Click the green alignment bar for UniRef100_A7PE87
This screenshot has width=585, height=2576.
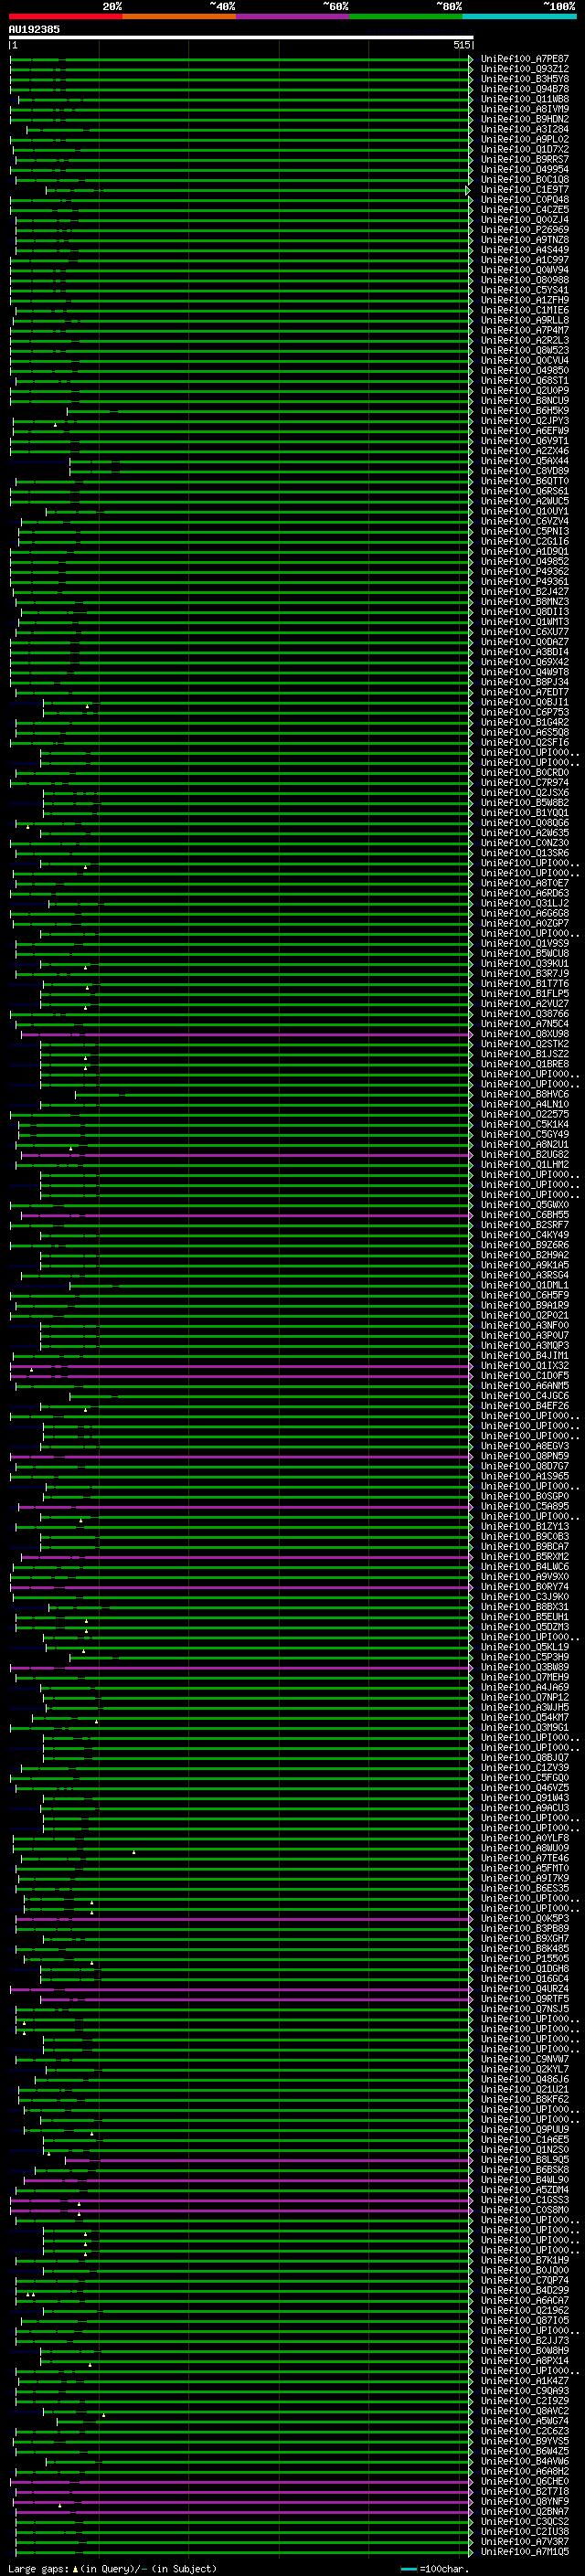coord(240,59)
